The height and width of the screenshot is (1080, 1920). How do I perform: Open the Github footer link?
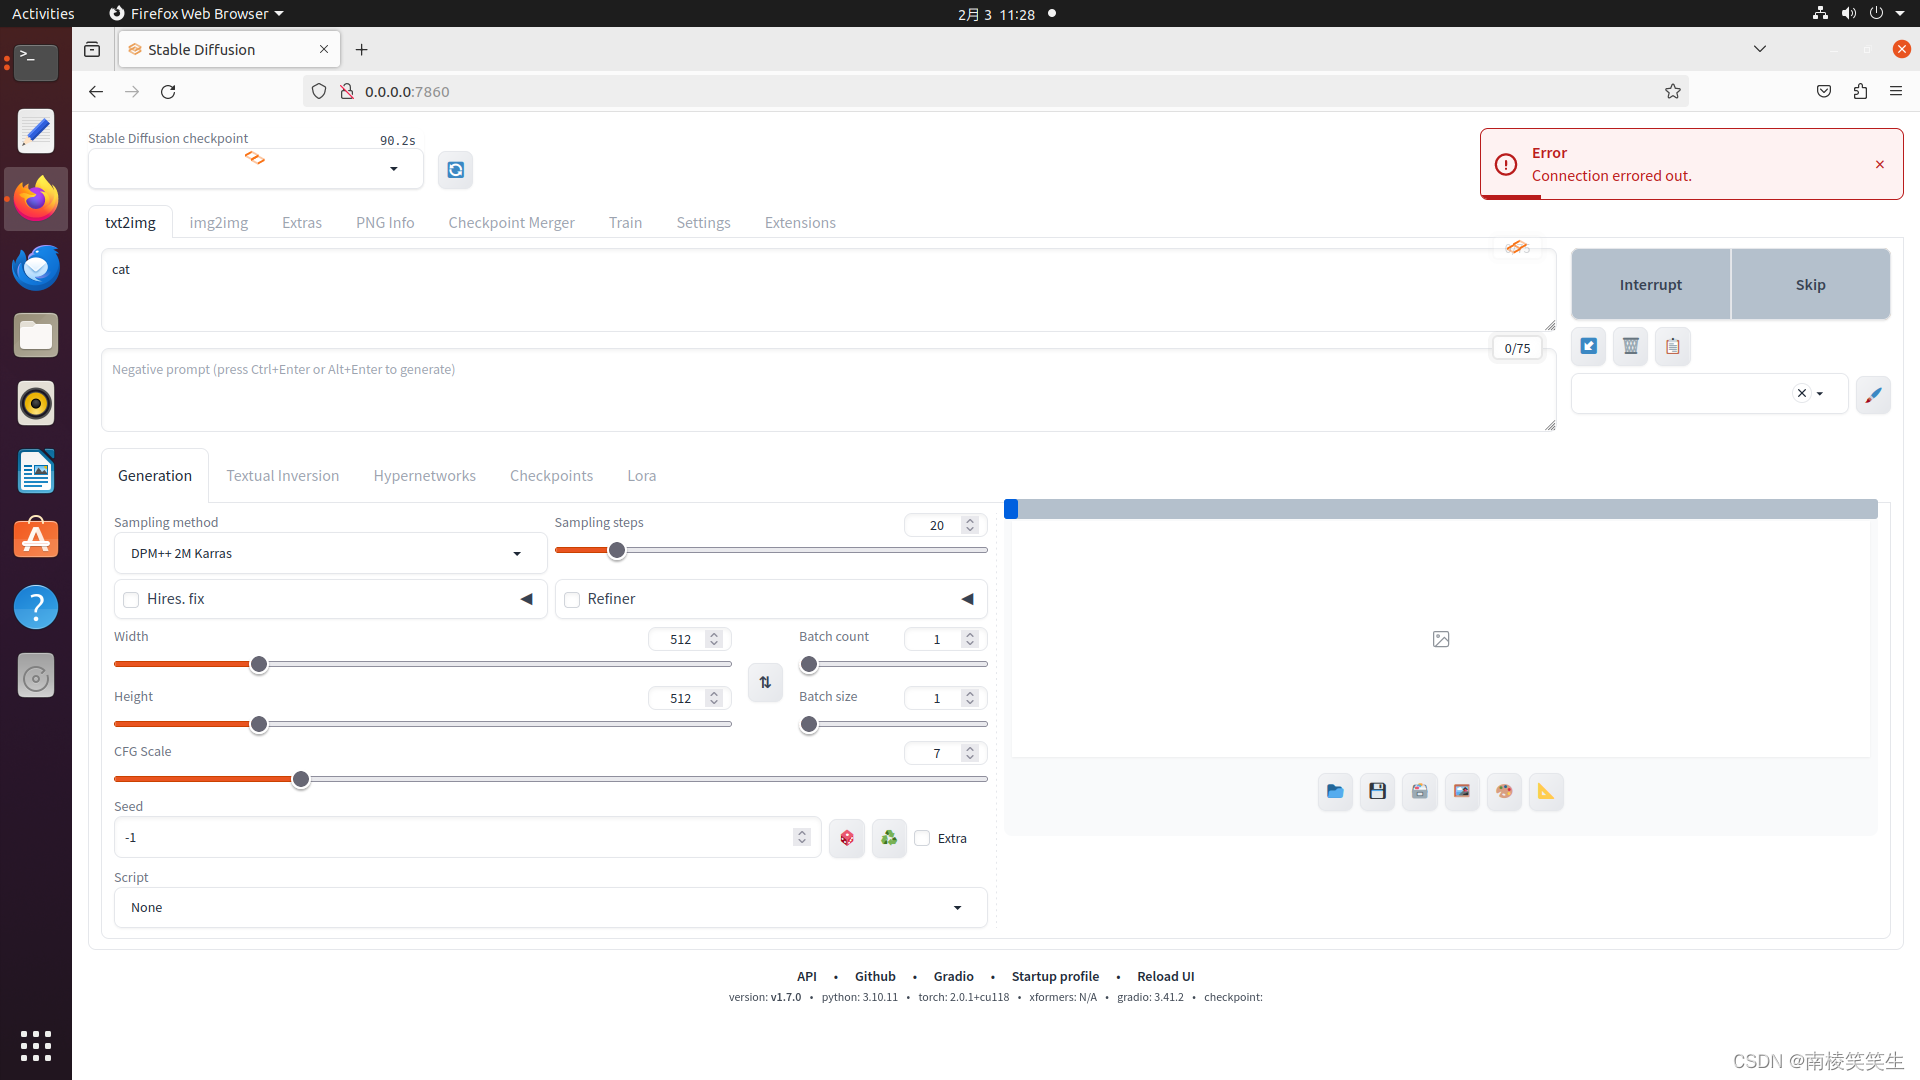875,976
